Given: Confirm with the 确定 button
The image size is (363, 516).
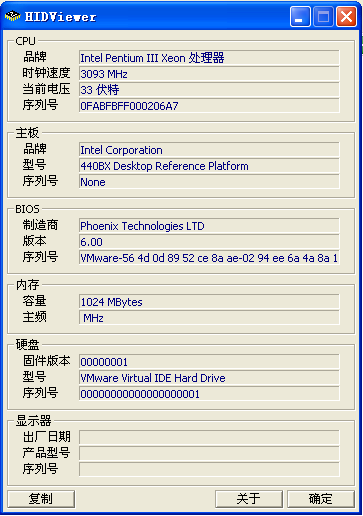Looking at the screenshot, I should click(321, 499).
